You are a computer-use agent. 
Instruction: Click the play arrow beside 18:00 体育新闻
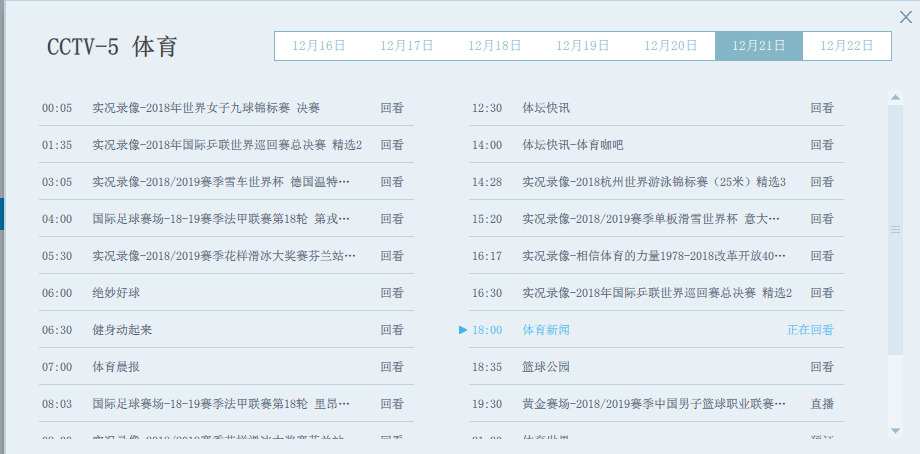pyautogui.click(x=463, y=330)
